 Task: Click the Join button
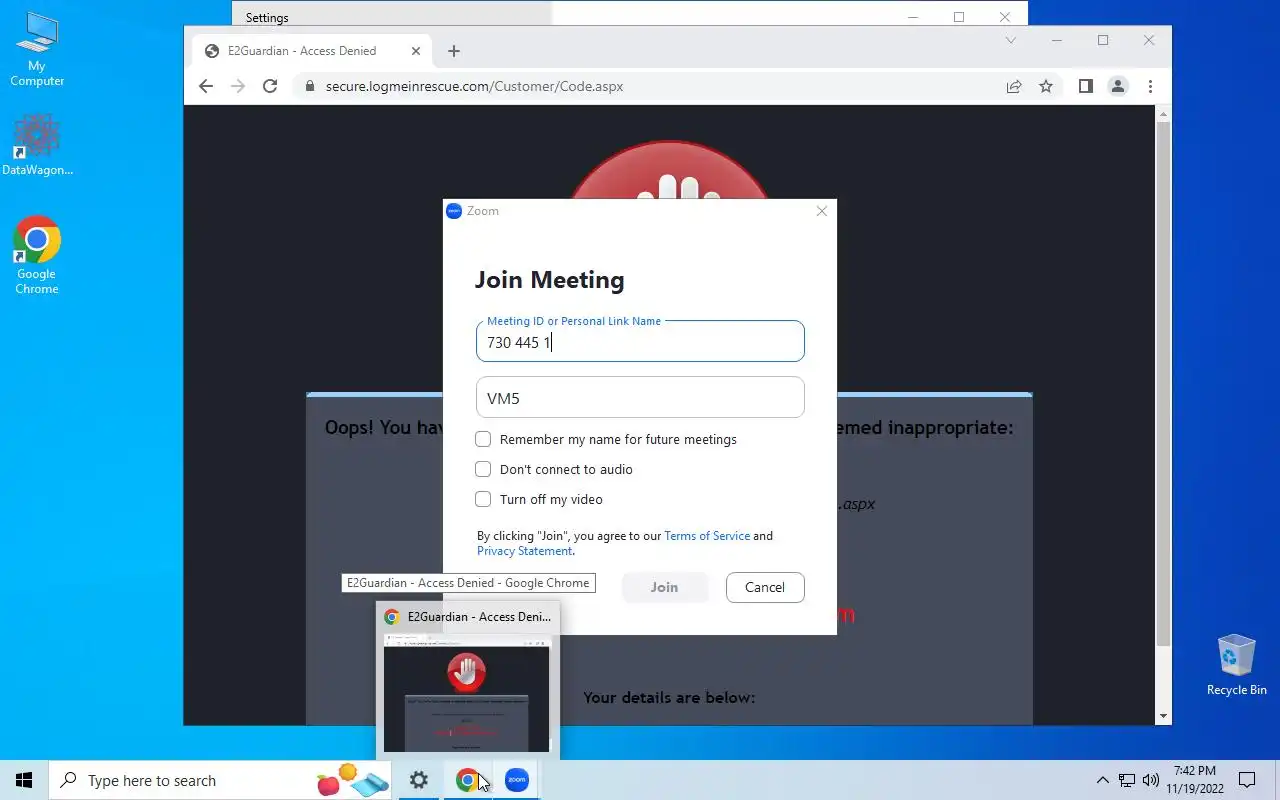tap(665, 587)
